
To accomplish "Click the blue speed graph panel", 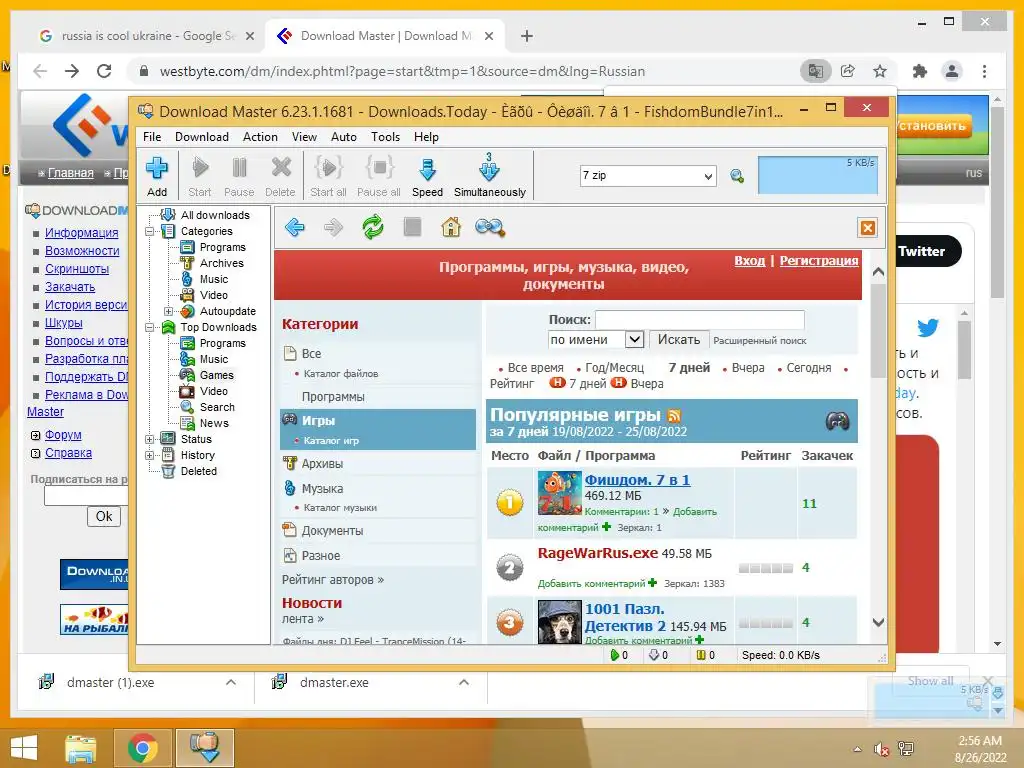I will pos(818,175).
